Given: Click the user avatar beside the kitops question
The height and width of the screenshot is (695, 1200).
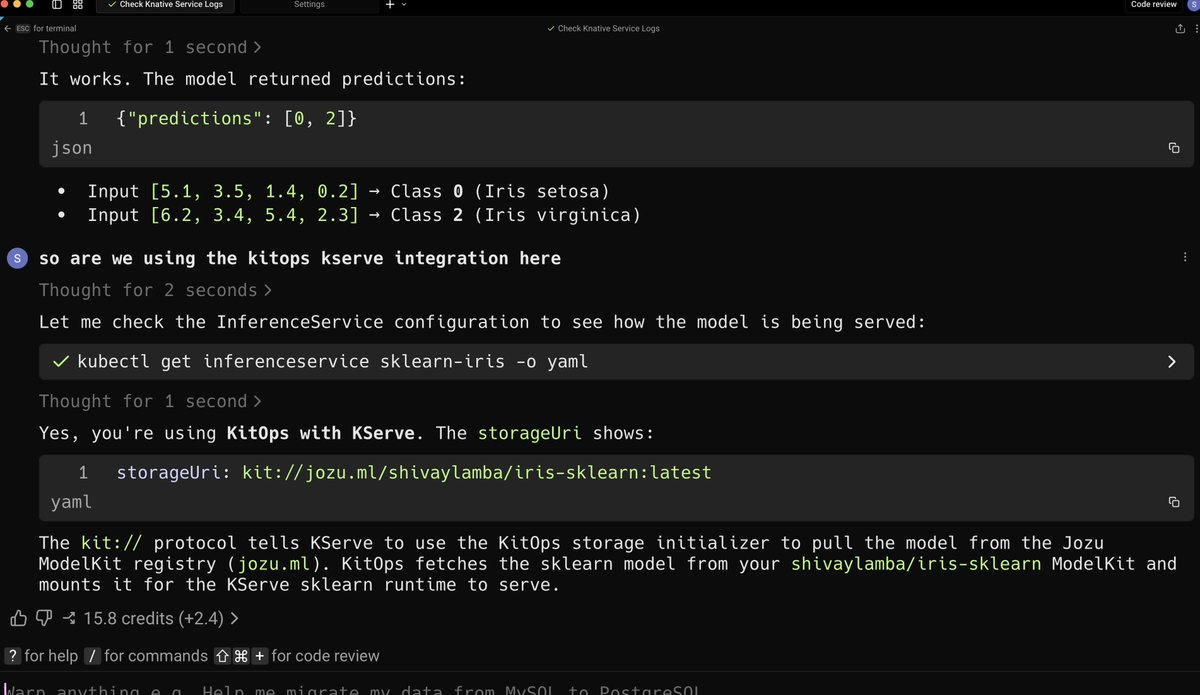Looking at the screenshot, I should (x=17, y=258).
